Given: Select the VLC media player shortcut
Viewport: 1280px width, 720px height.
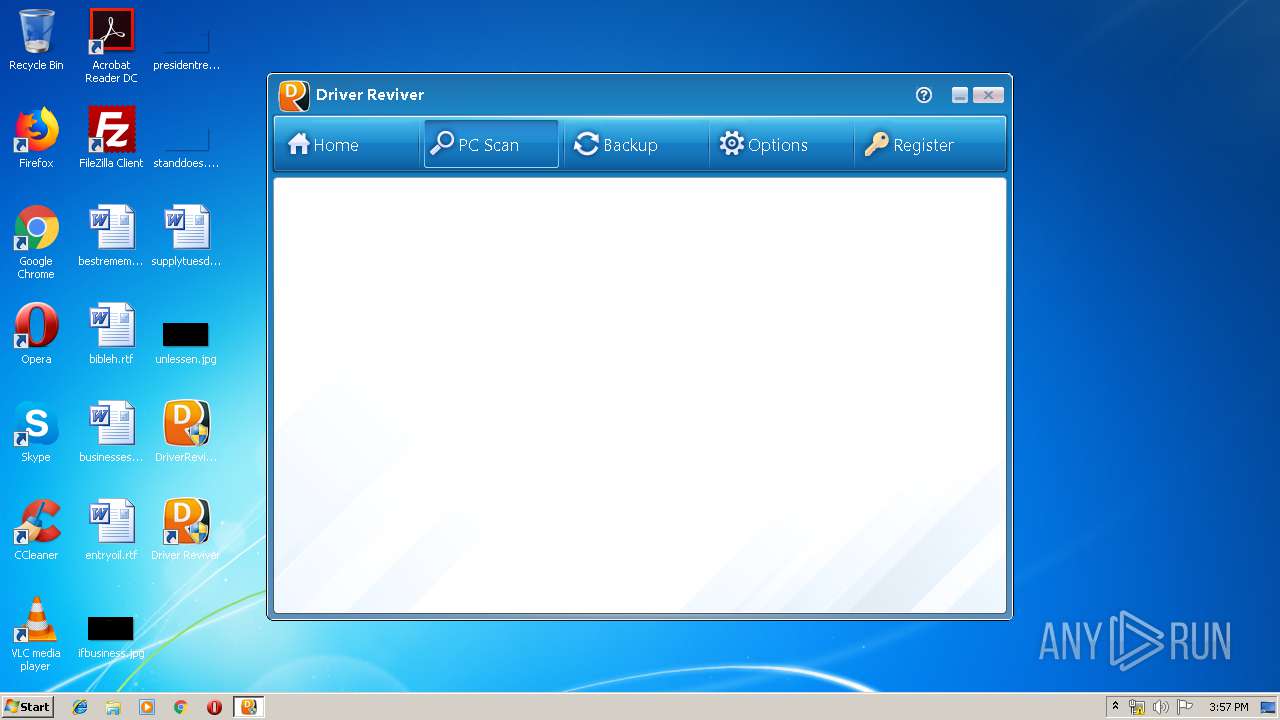Looking at the screenshot, I should (36, 634).
